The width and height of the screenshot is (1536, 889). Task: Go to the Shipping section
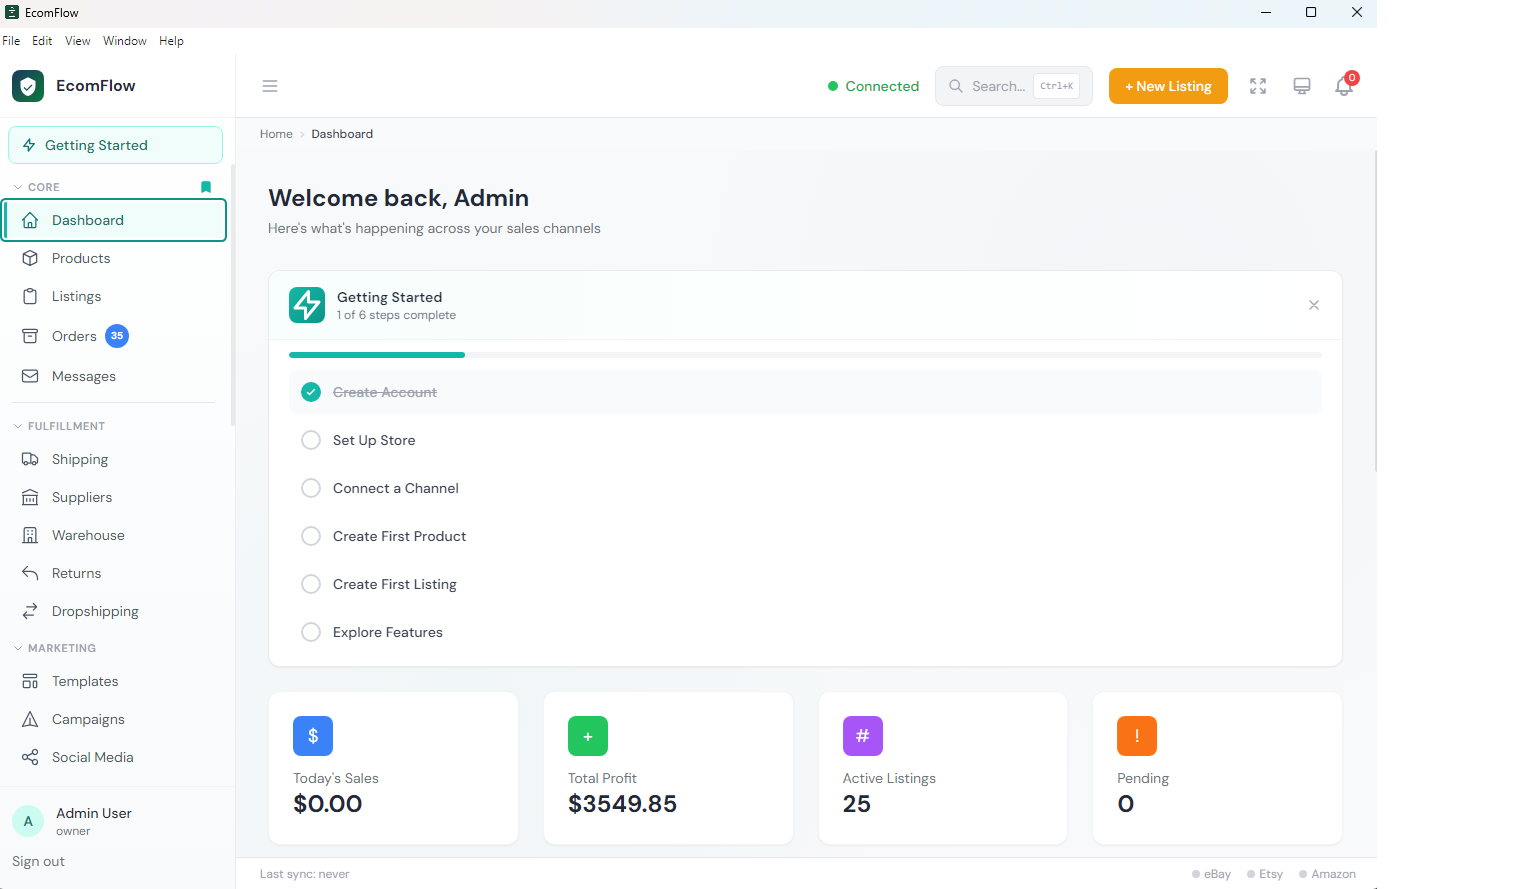tap(78, 459)
